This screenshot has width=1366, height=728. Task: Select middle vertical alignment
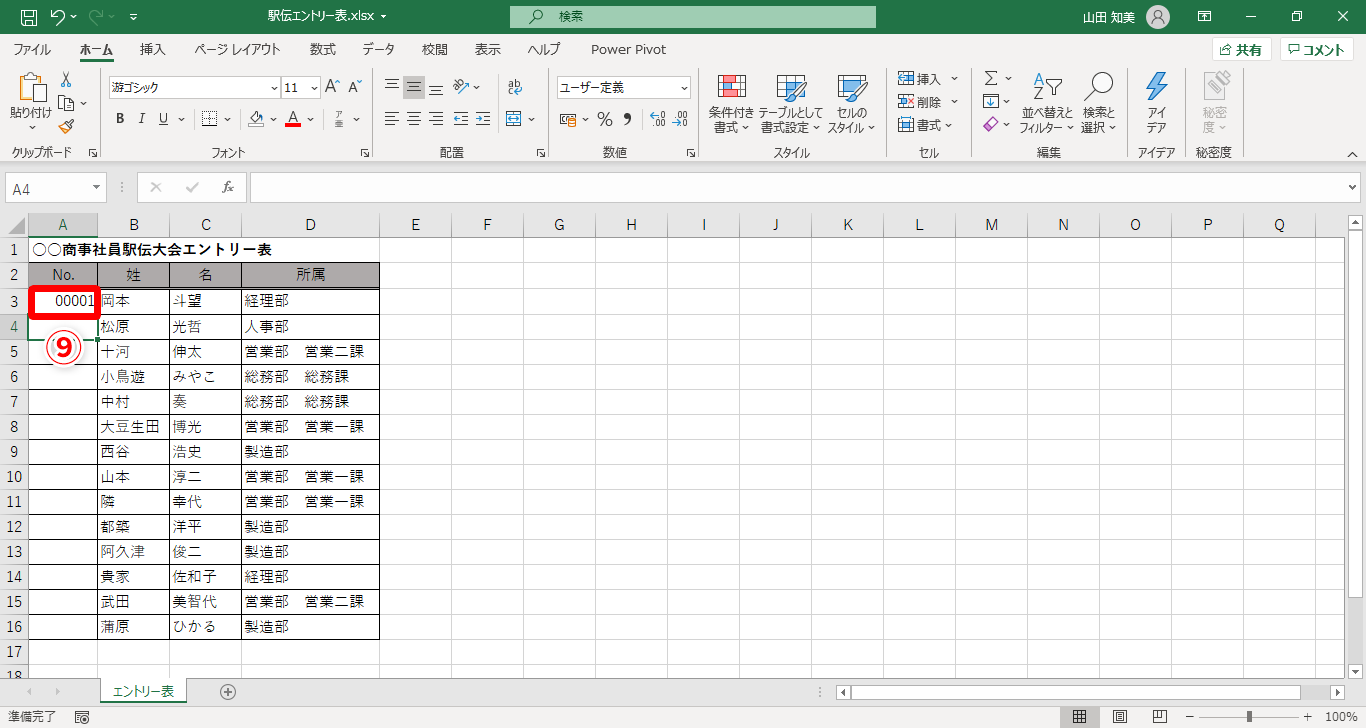[x=414, y=87]
